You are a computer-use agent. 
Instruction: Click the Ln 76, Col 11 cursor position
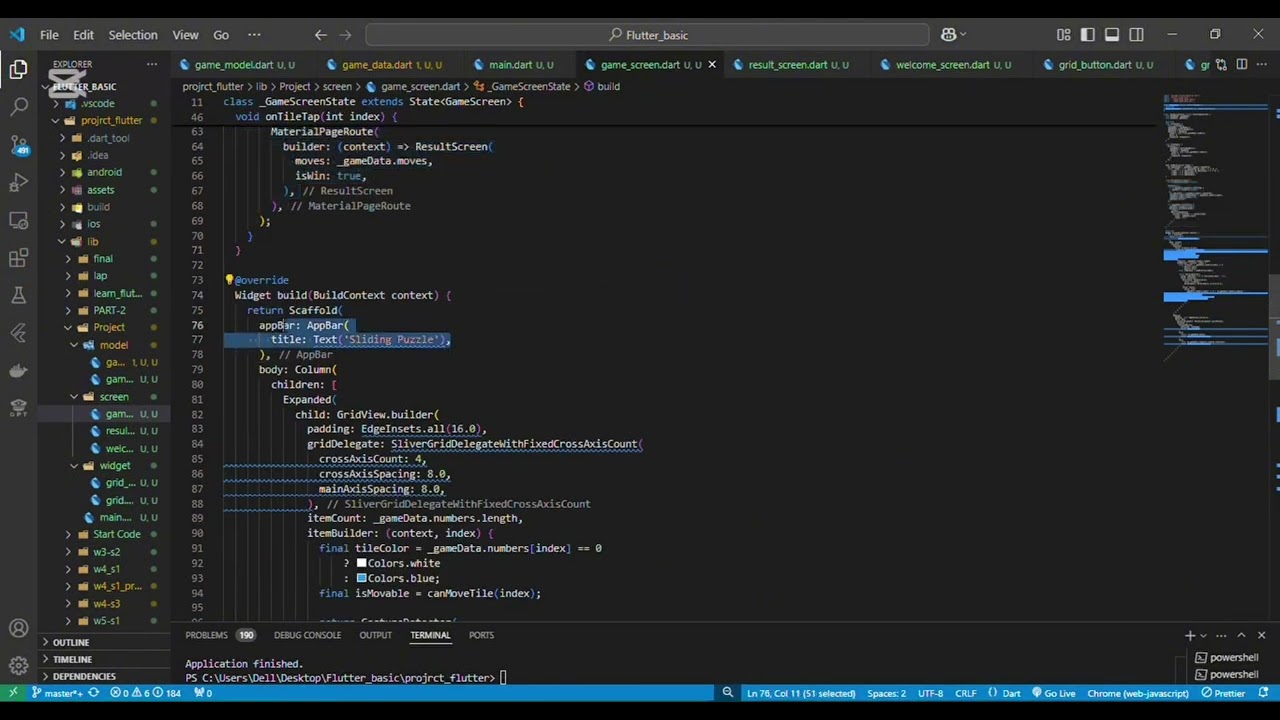coord(801,693)
